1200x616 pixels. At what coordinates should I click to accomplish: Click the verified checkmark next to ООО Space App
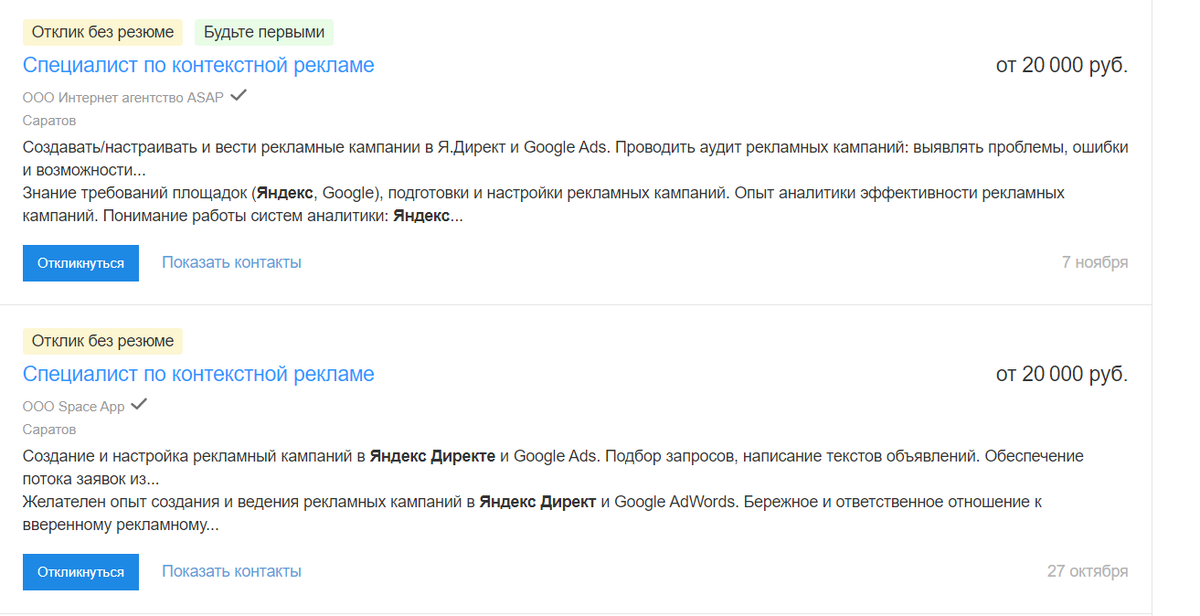pos(139,405)
